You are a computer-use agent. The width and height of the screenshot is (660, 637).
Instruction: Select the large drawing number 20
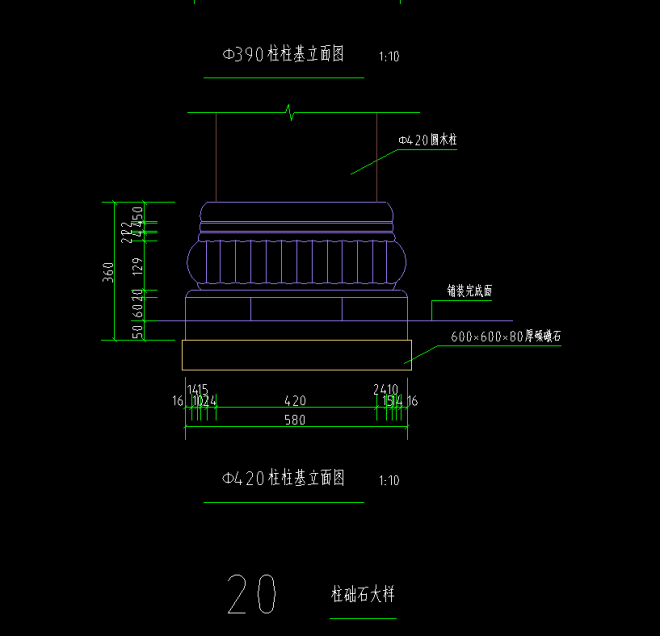(252, 594)
